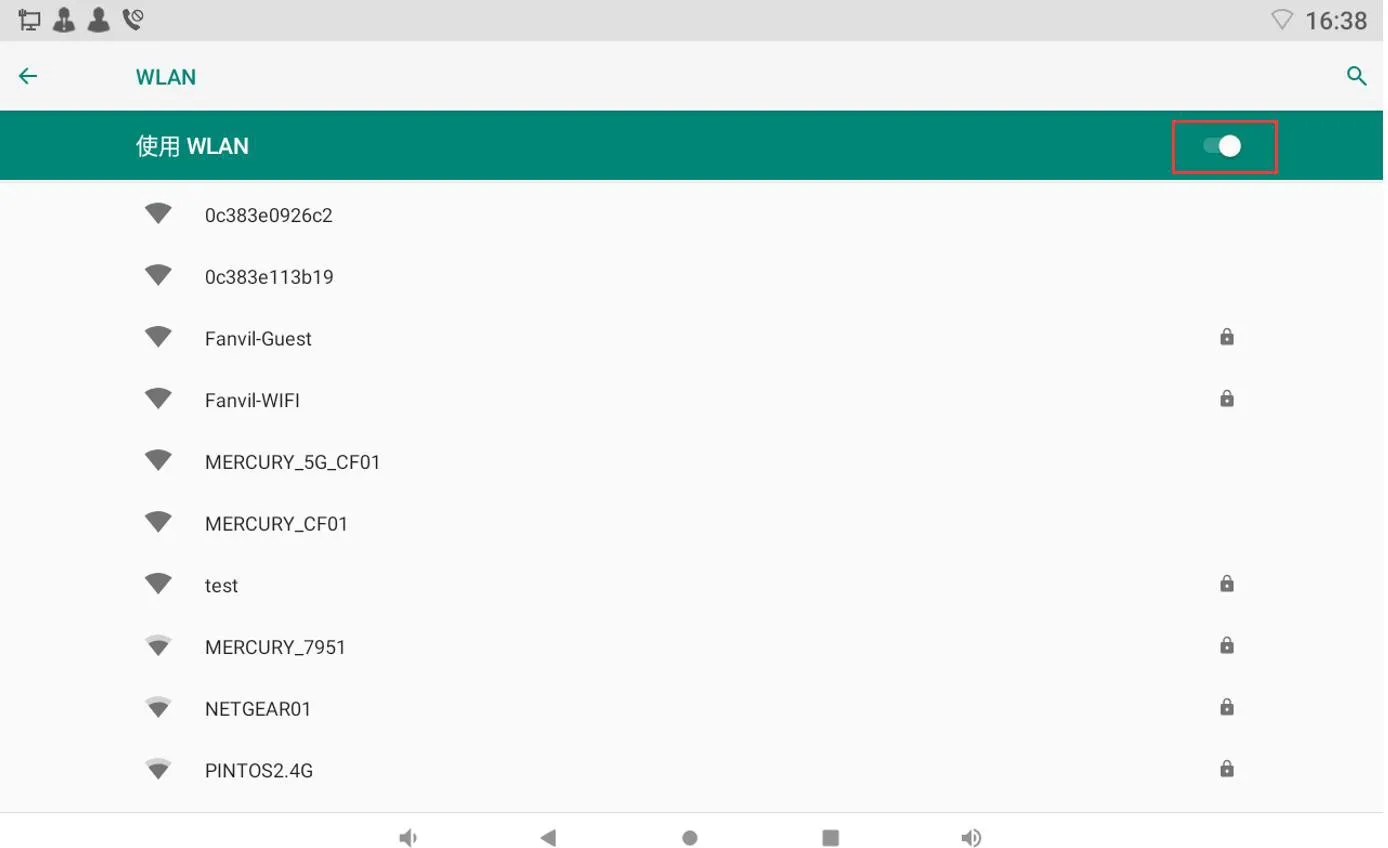The width and height of the screenshot is (1388, 848).
Task: Select the MERCURY_7951 network entry
Action: 275,647
